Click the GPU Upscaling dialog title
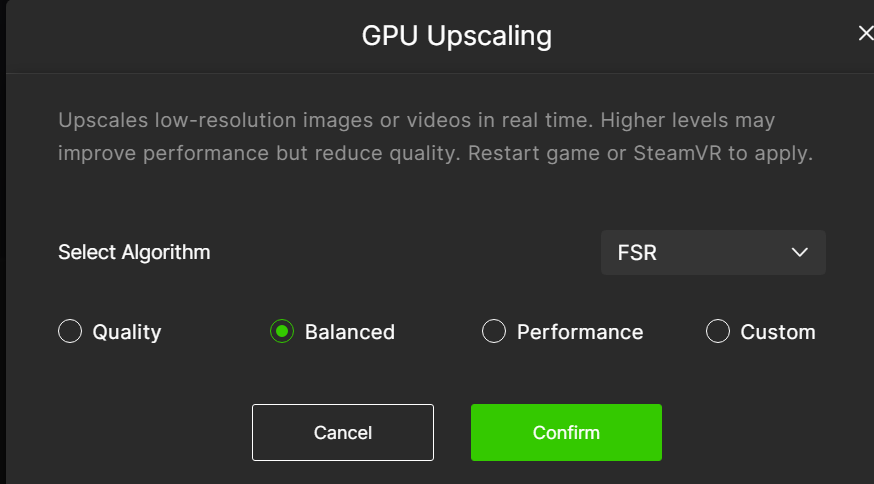This screenshot has width=874, height=484. [x=456, y=37]
